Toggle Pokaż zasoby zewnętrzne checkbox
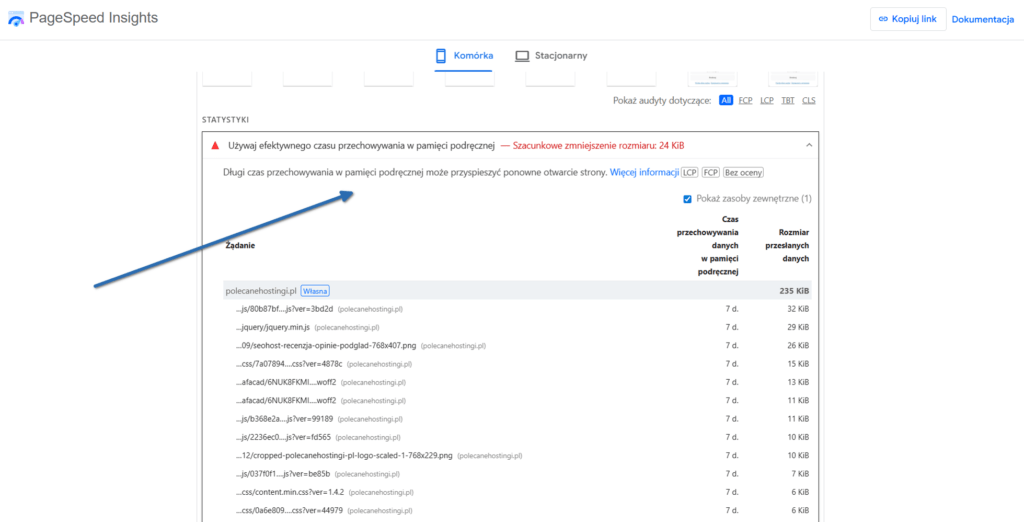The image size is (1024, 522). point(687,199)
